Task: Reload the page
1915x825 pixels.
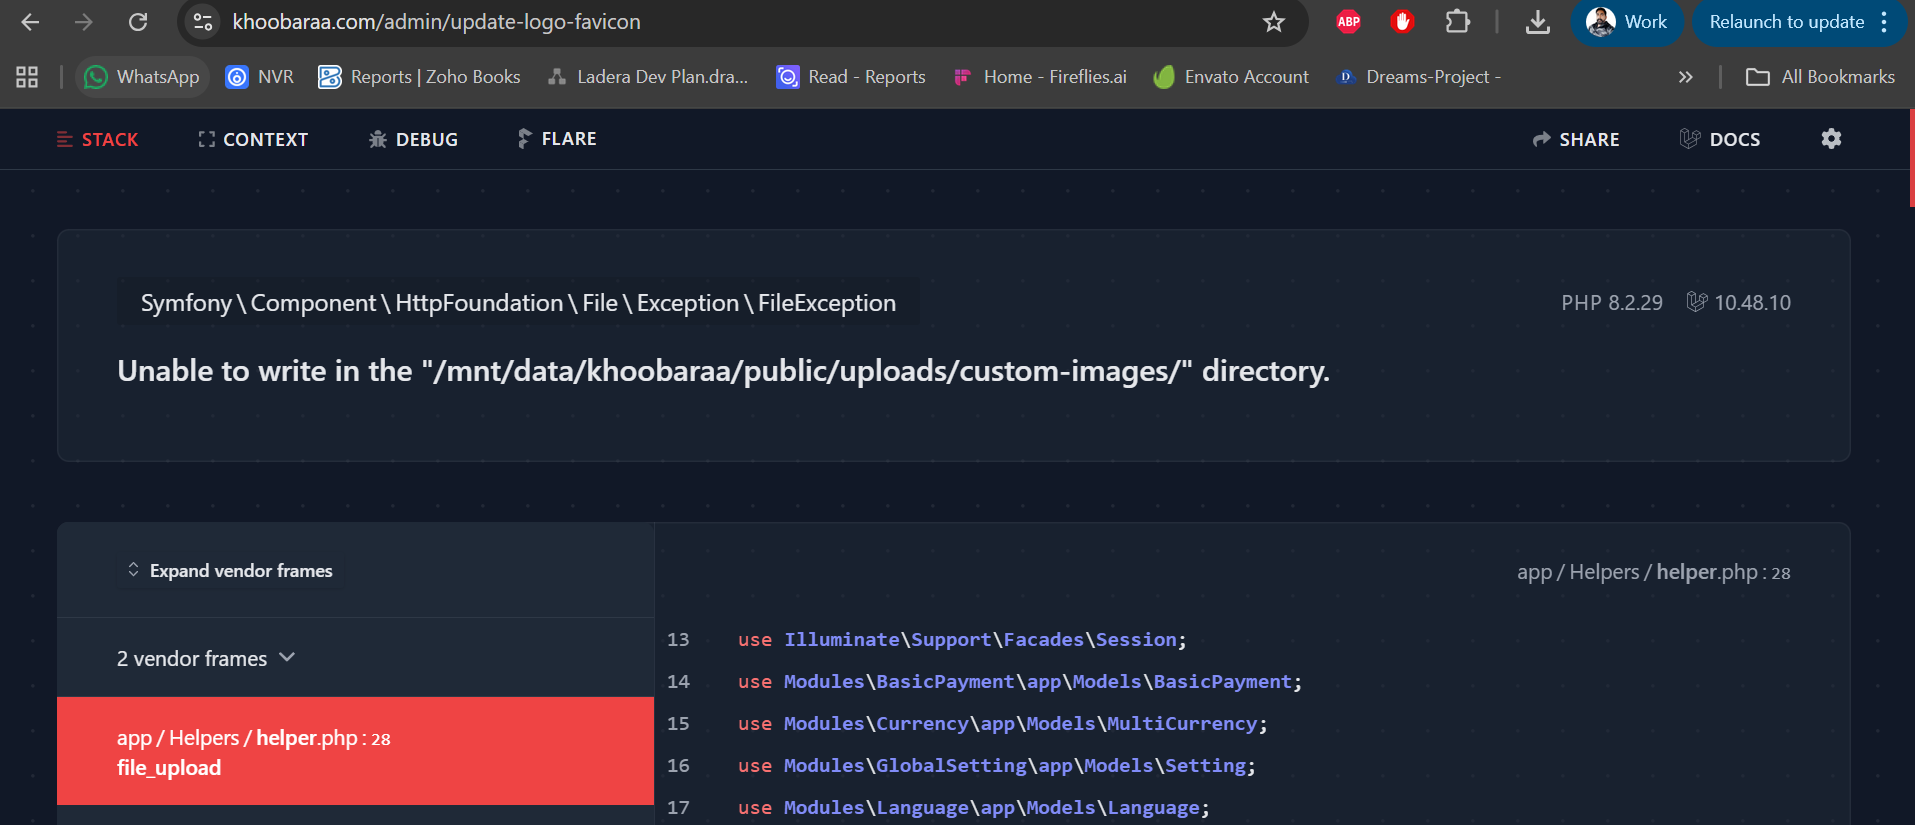Action: [x=138, y=22]
